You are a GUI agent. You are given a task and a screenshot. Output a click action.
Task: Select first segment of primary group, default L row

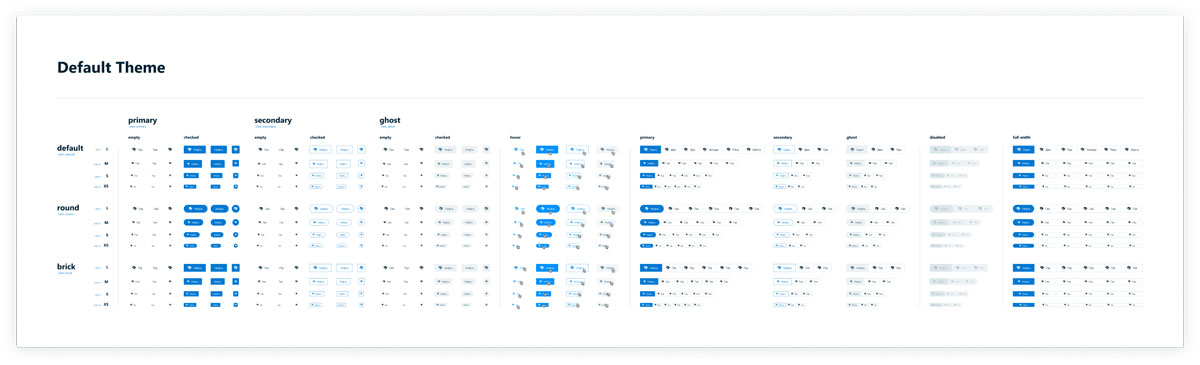click(x=650, y=150)
